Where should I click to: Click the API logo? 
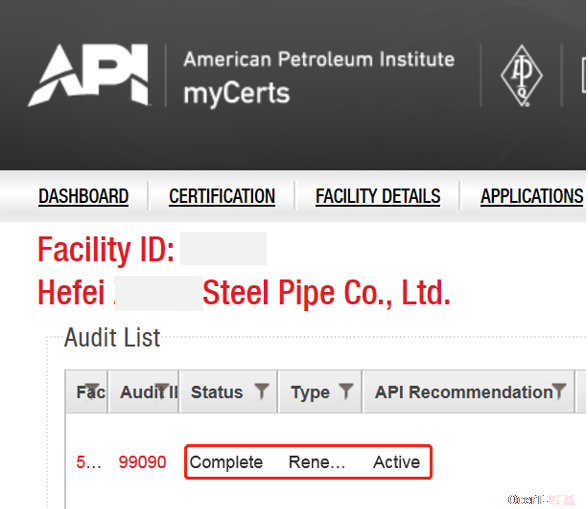point(88,75)
